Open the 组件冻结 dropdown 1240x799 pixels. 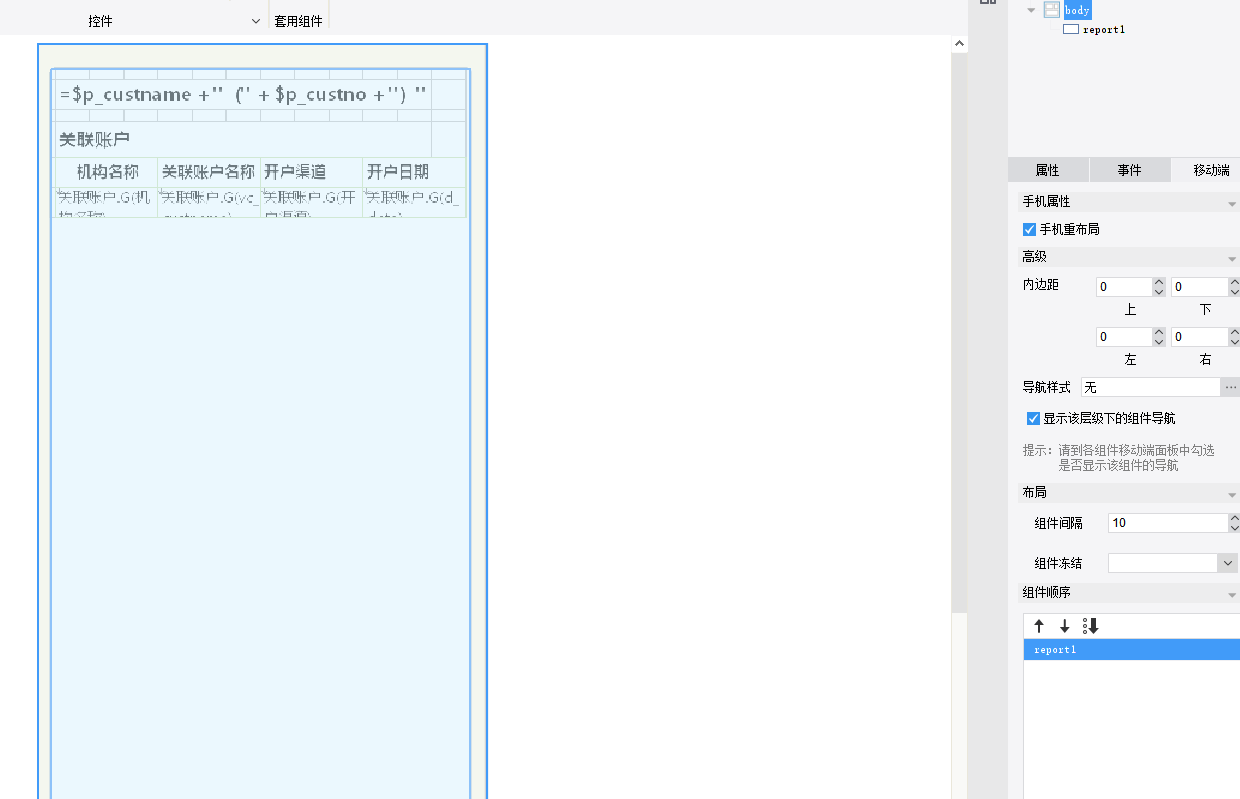coord(1229,563)
